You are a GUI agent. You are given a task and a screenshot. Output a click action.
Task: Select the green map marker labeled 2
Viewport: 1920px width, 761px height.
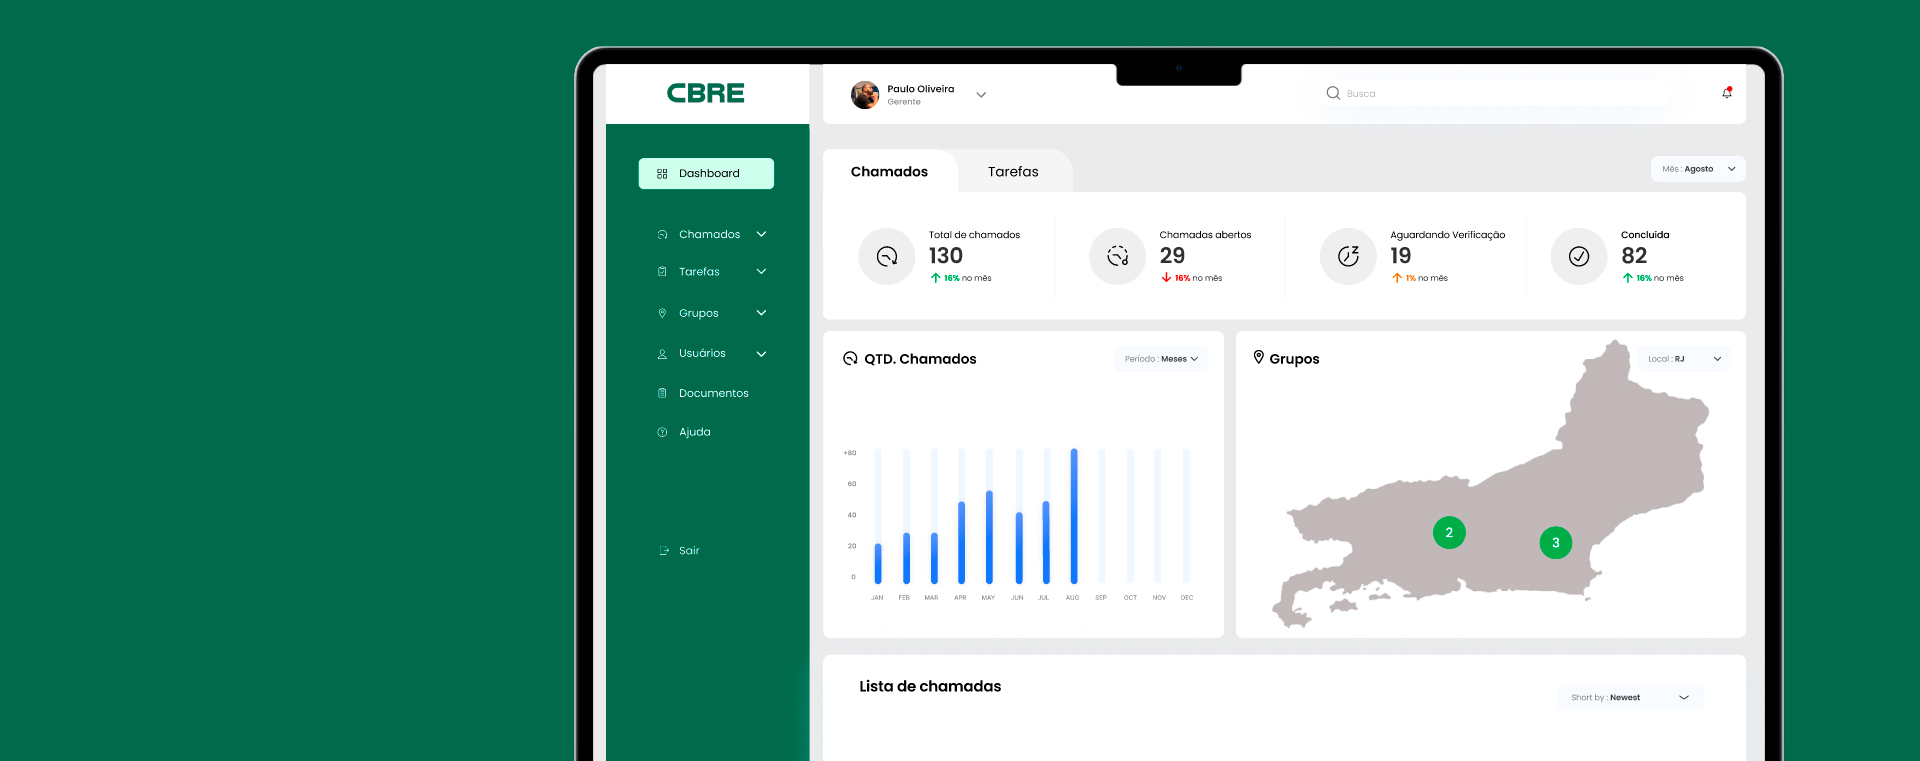pos(1449,533)
